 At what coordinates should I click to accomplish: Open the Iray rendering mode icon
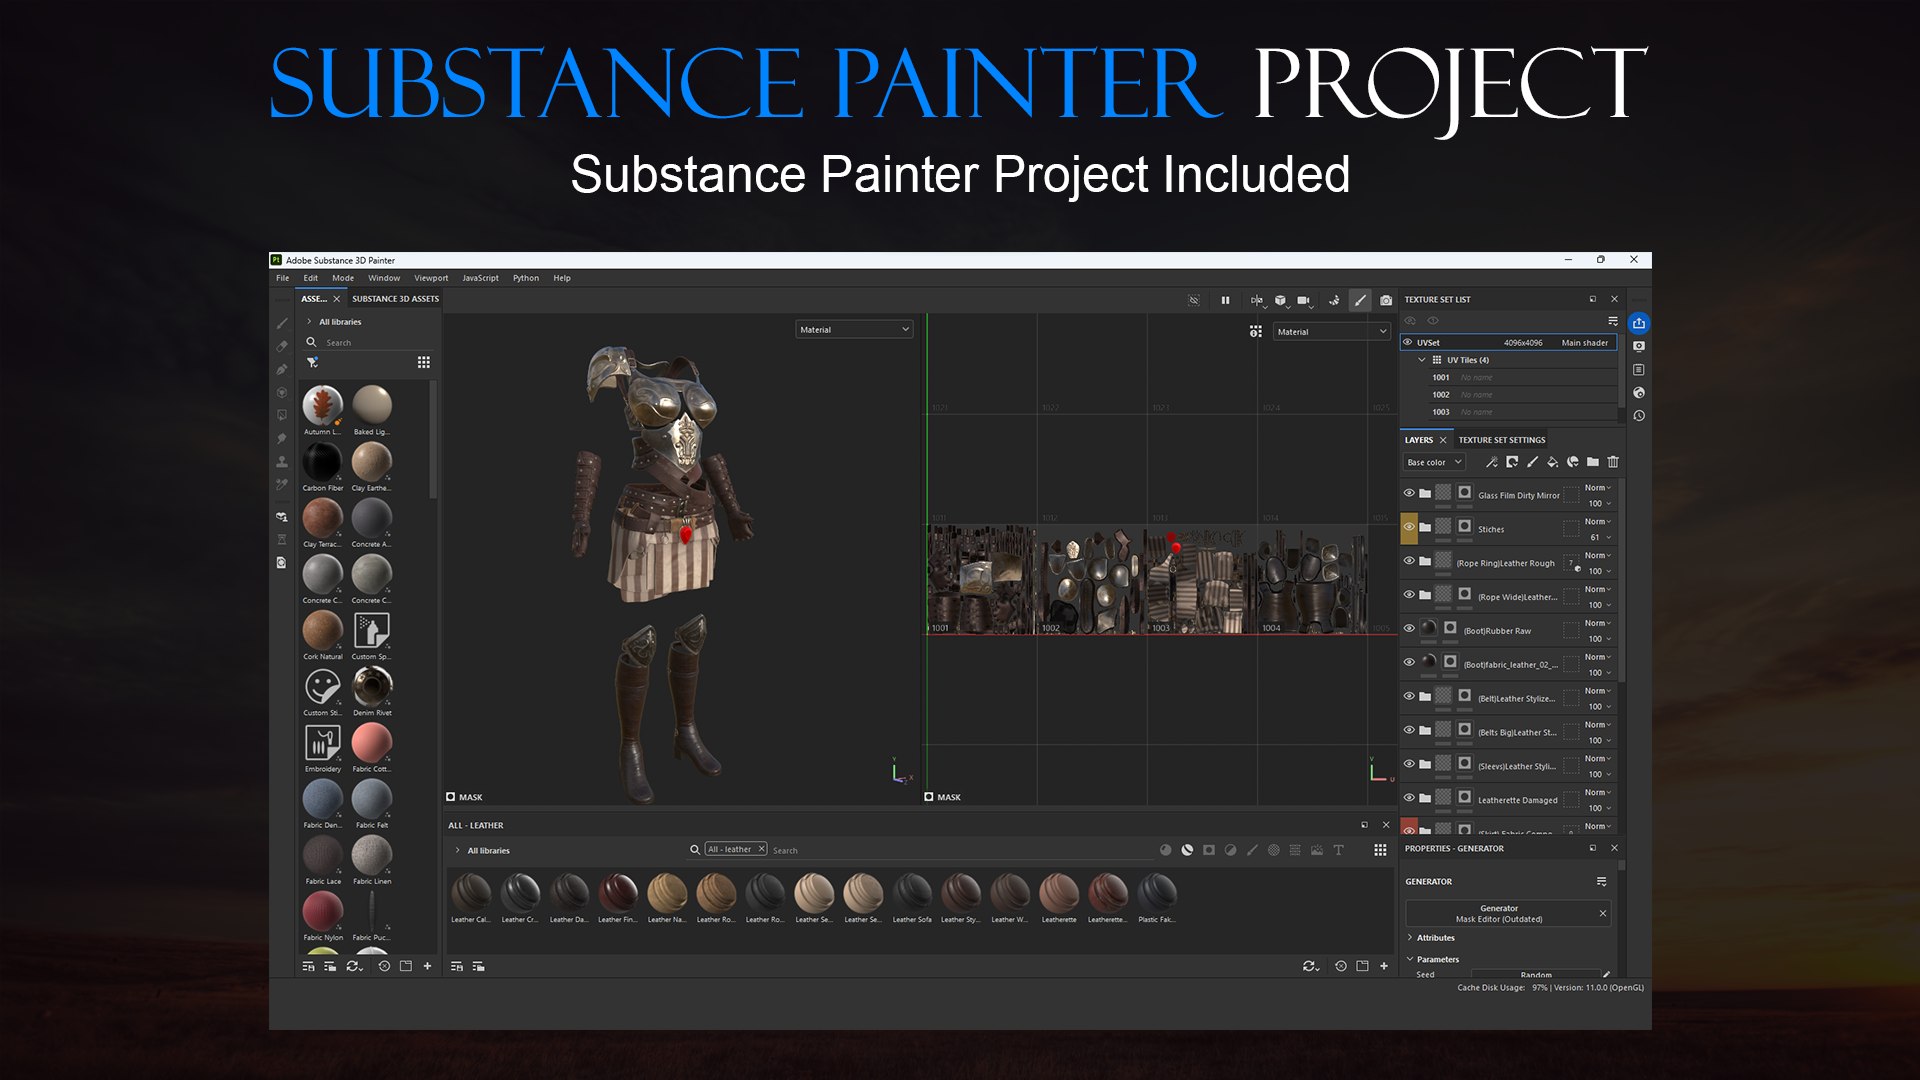click(x=1334, y=300)
